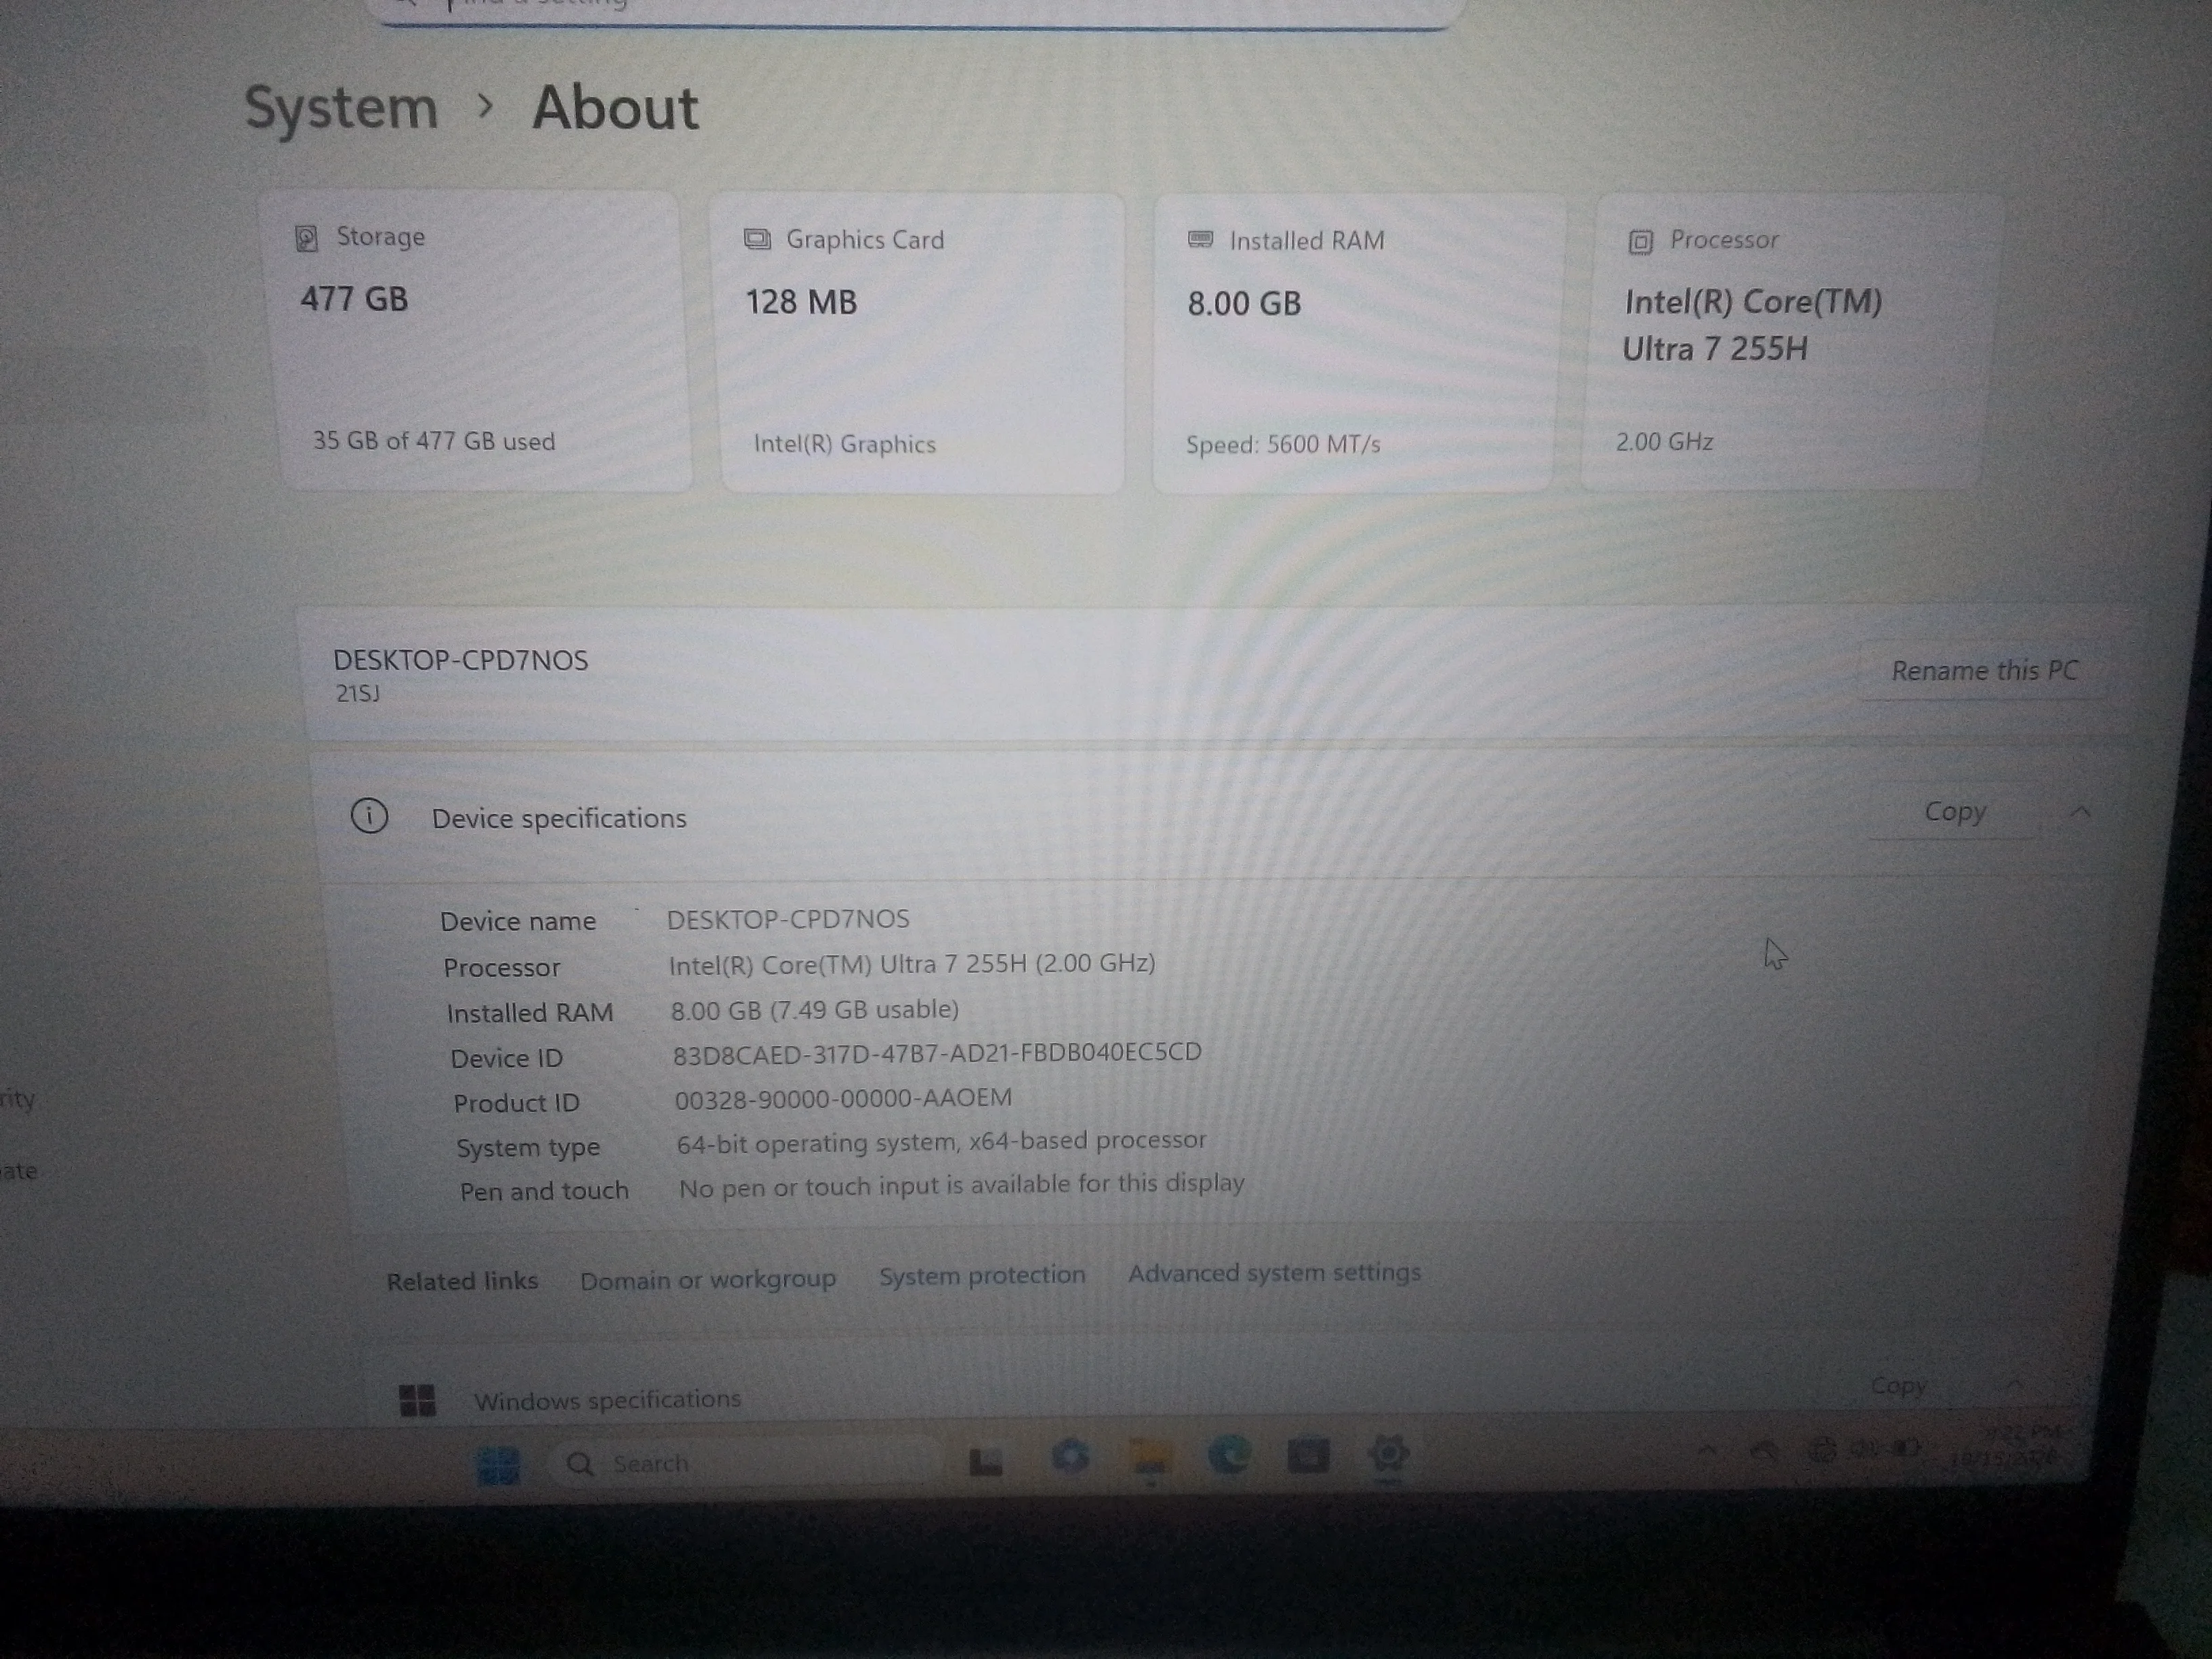Screen dimensions: 2212x1659
Task: Copy the Windows specifications
Action: 1898,1386
